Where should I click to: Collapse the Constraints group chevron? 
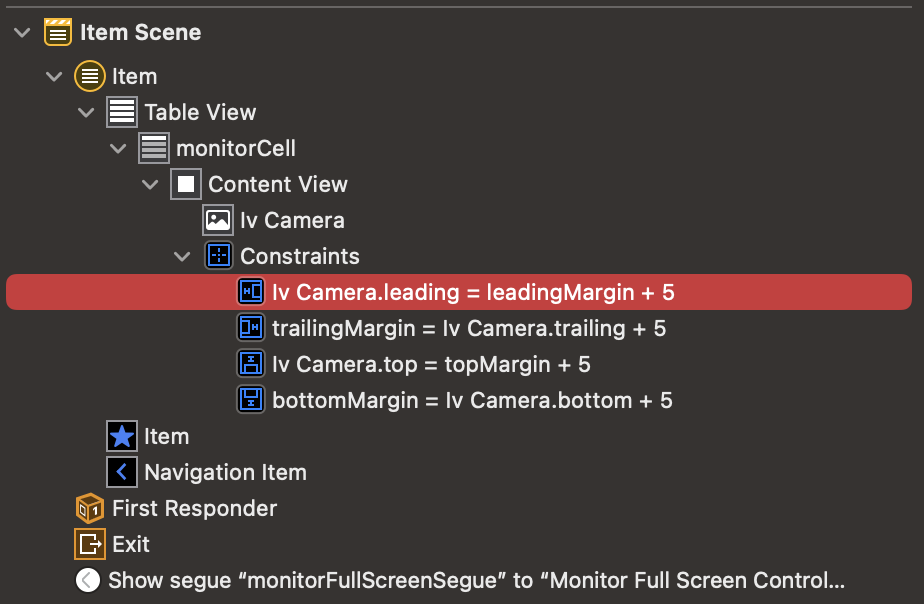click(182, 256)
